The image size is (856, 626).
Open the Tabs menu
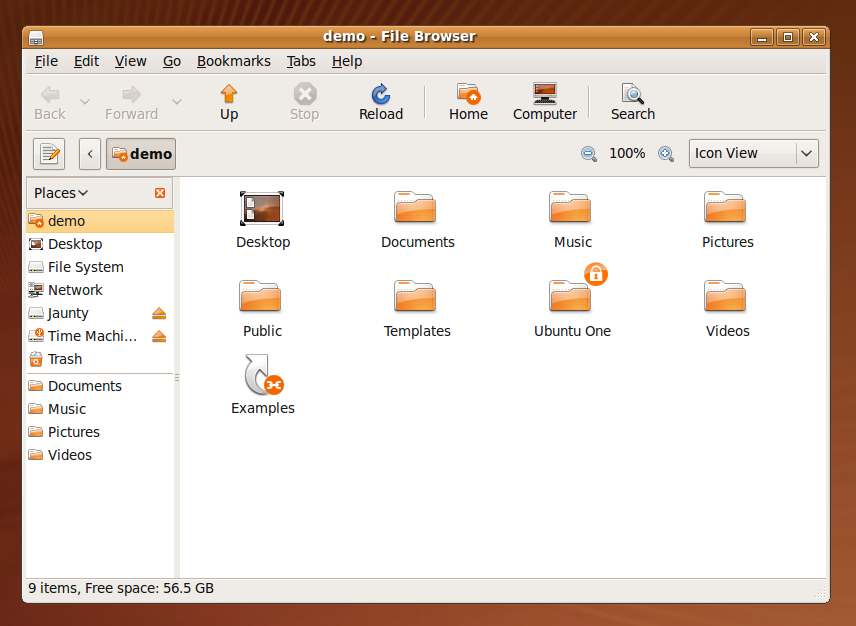click(x=301, y=61)
